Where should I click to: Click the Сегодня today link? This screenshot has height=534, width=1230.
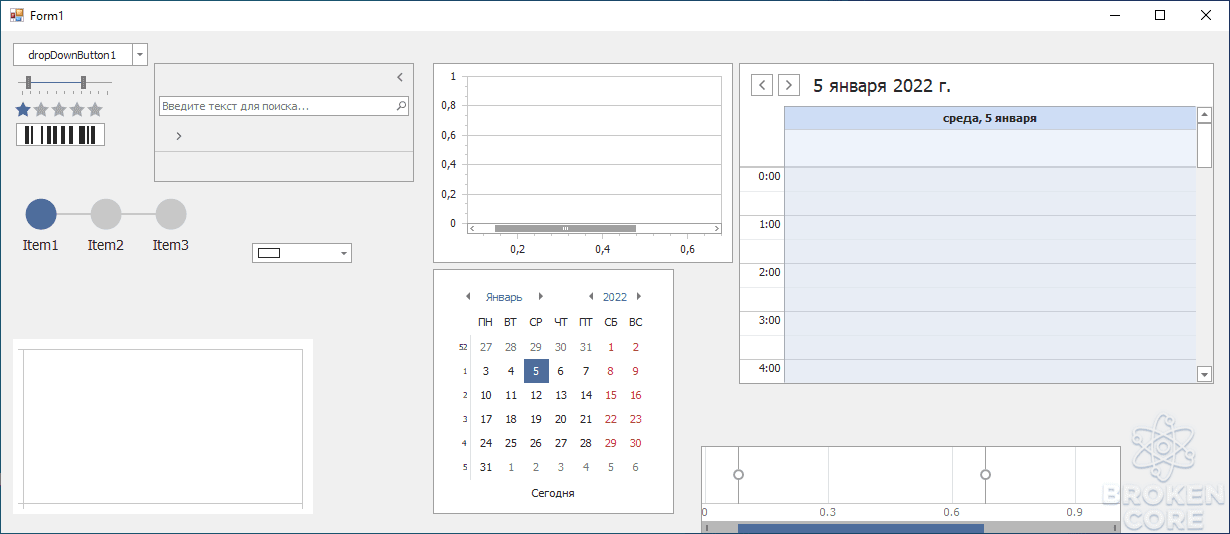[x=553, y=493]
